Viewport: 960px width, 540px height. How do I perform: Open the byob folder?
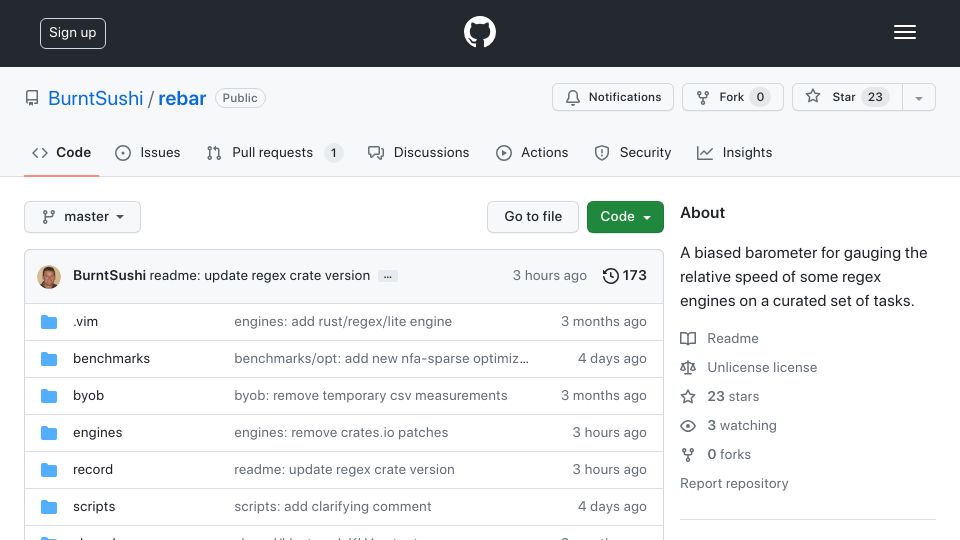pos(88,396)
